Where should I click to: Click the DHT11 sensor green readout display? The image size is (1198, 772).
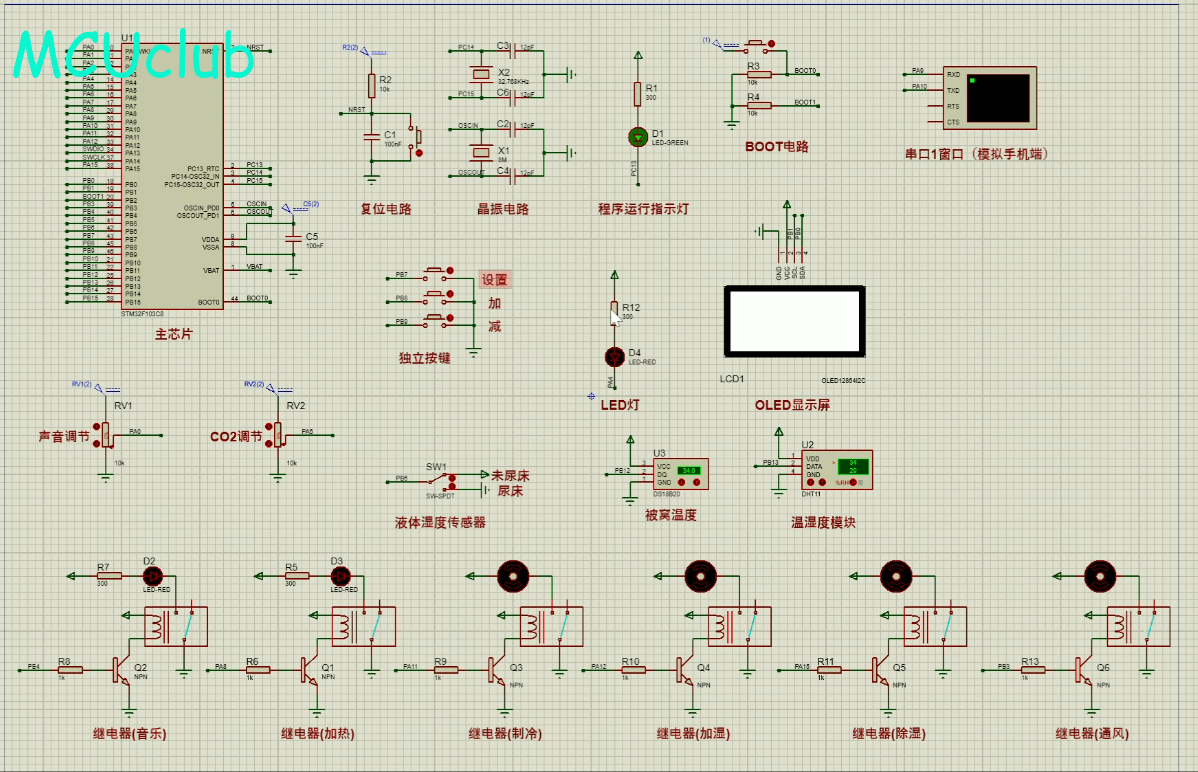point(852,467)
